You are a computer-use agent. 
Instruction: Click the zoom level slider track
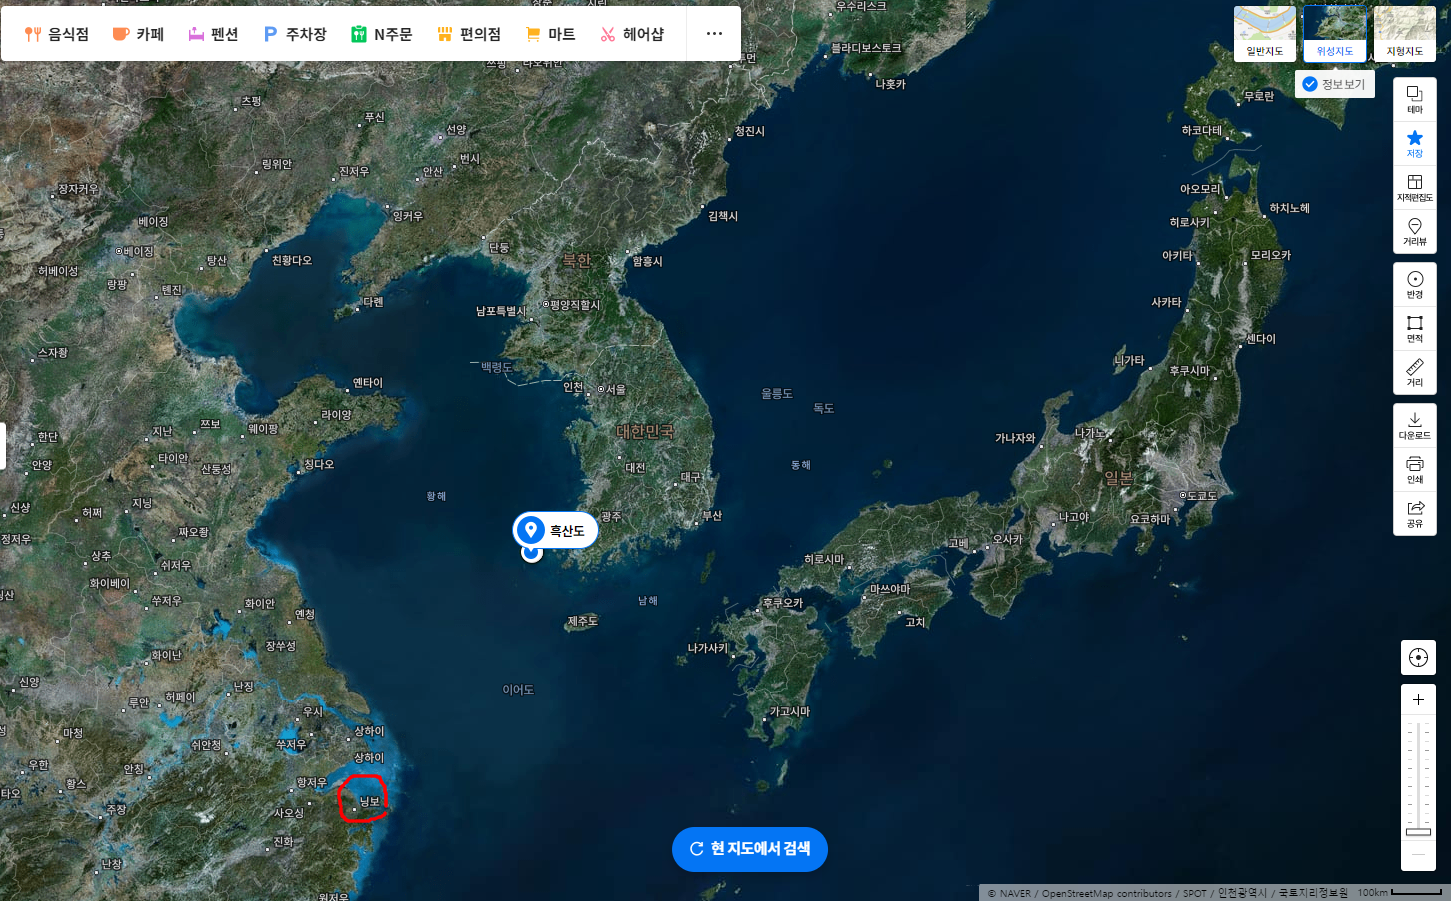[x=1418, y=778]
